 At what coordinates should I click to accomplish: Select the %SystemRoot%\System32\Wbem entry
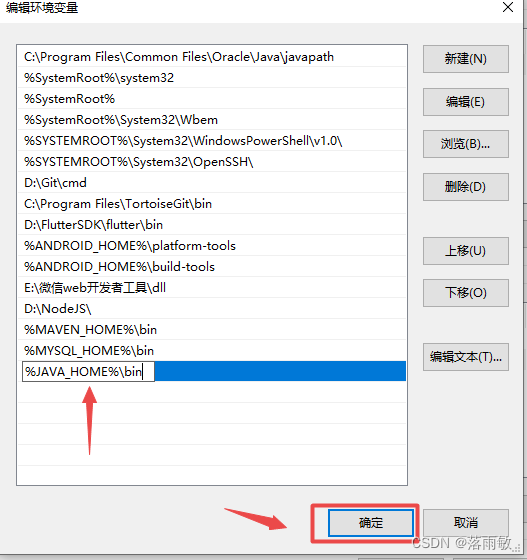pos(212,120)
